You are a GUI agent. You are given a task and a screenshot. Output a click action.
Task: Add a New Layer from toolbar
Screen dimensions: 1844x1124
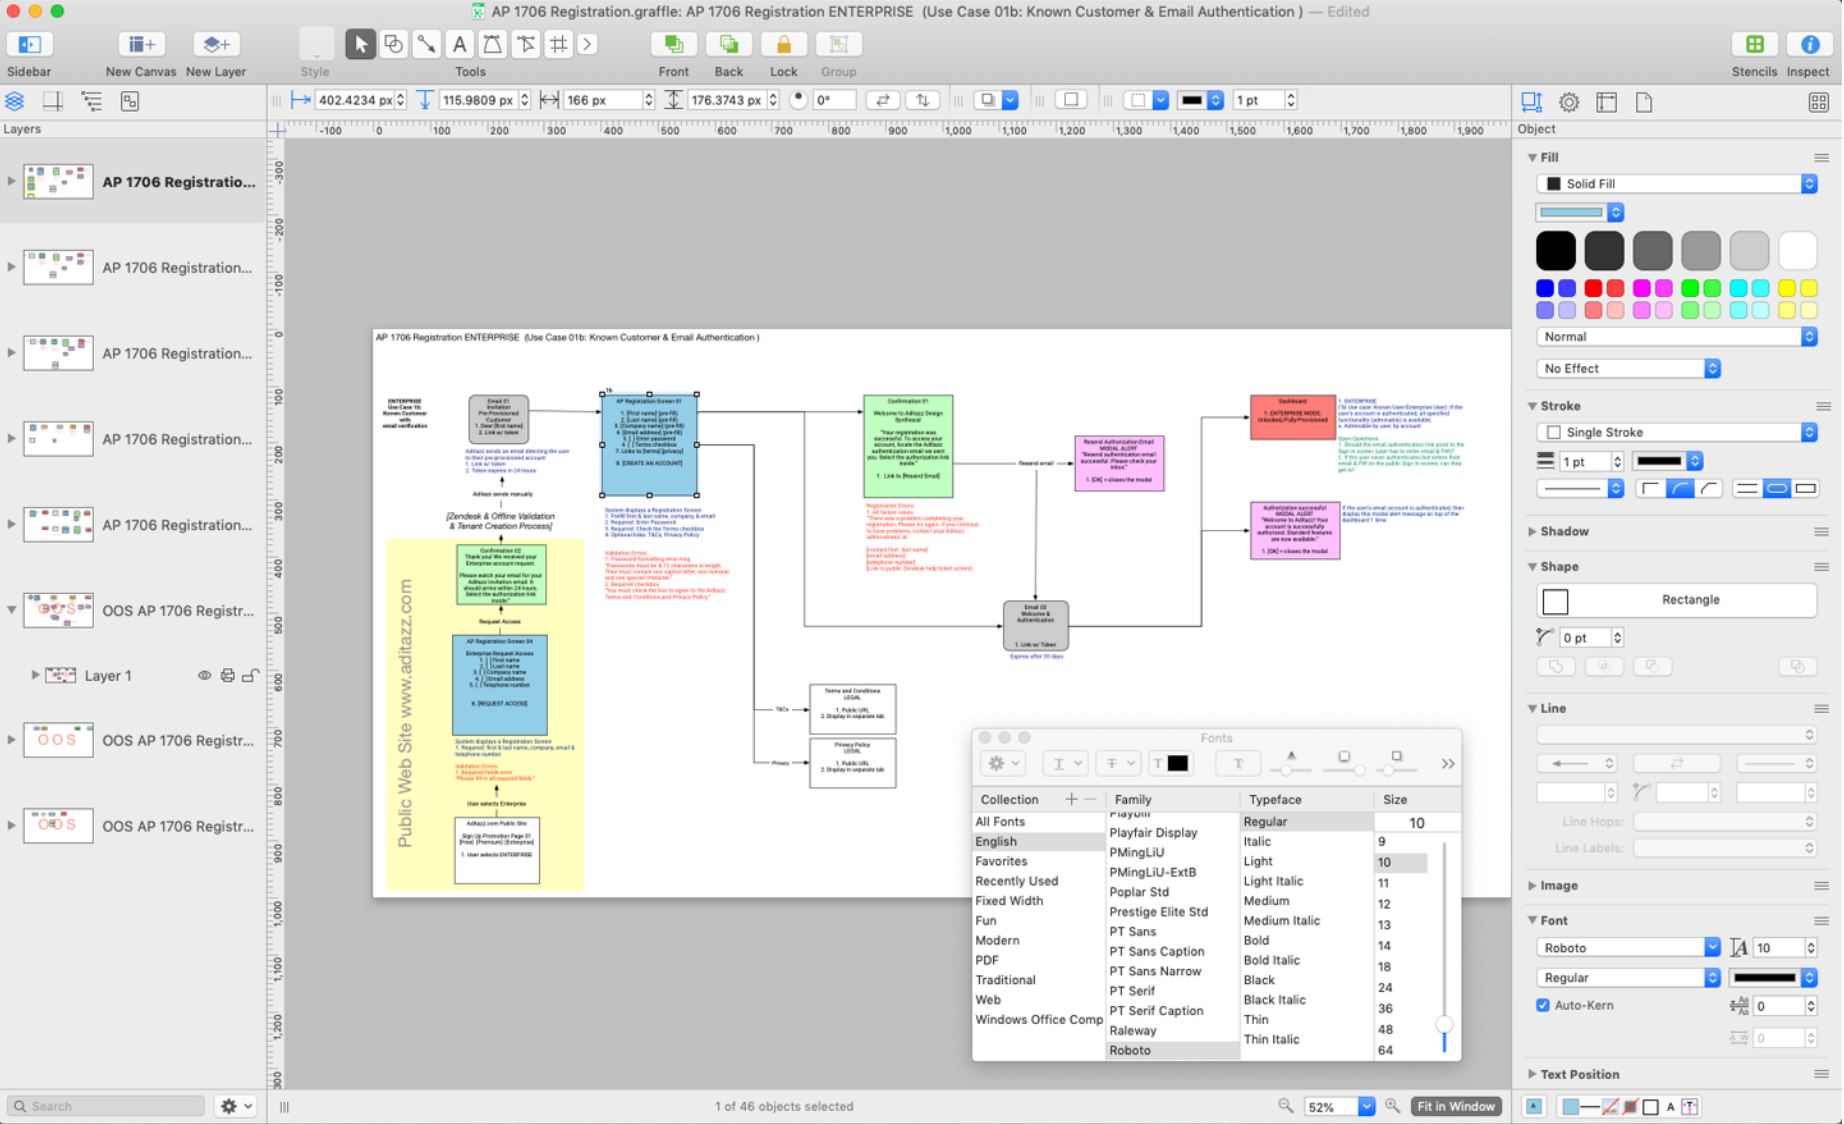(x=215, y=45)
